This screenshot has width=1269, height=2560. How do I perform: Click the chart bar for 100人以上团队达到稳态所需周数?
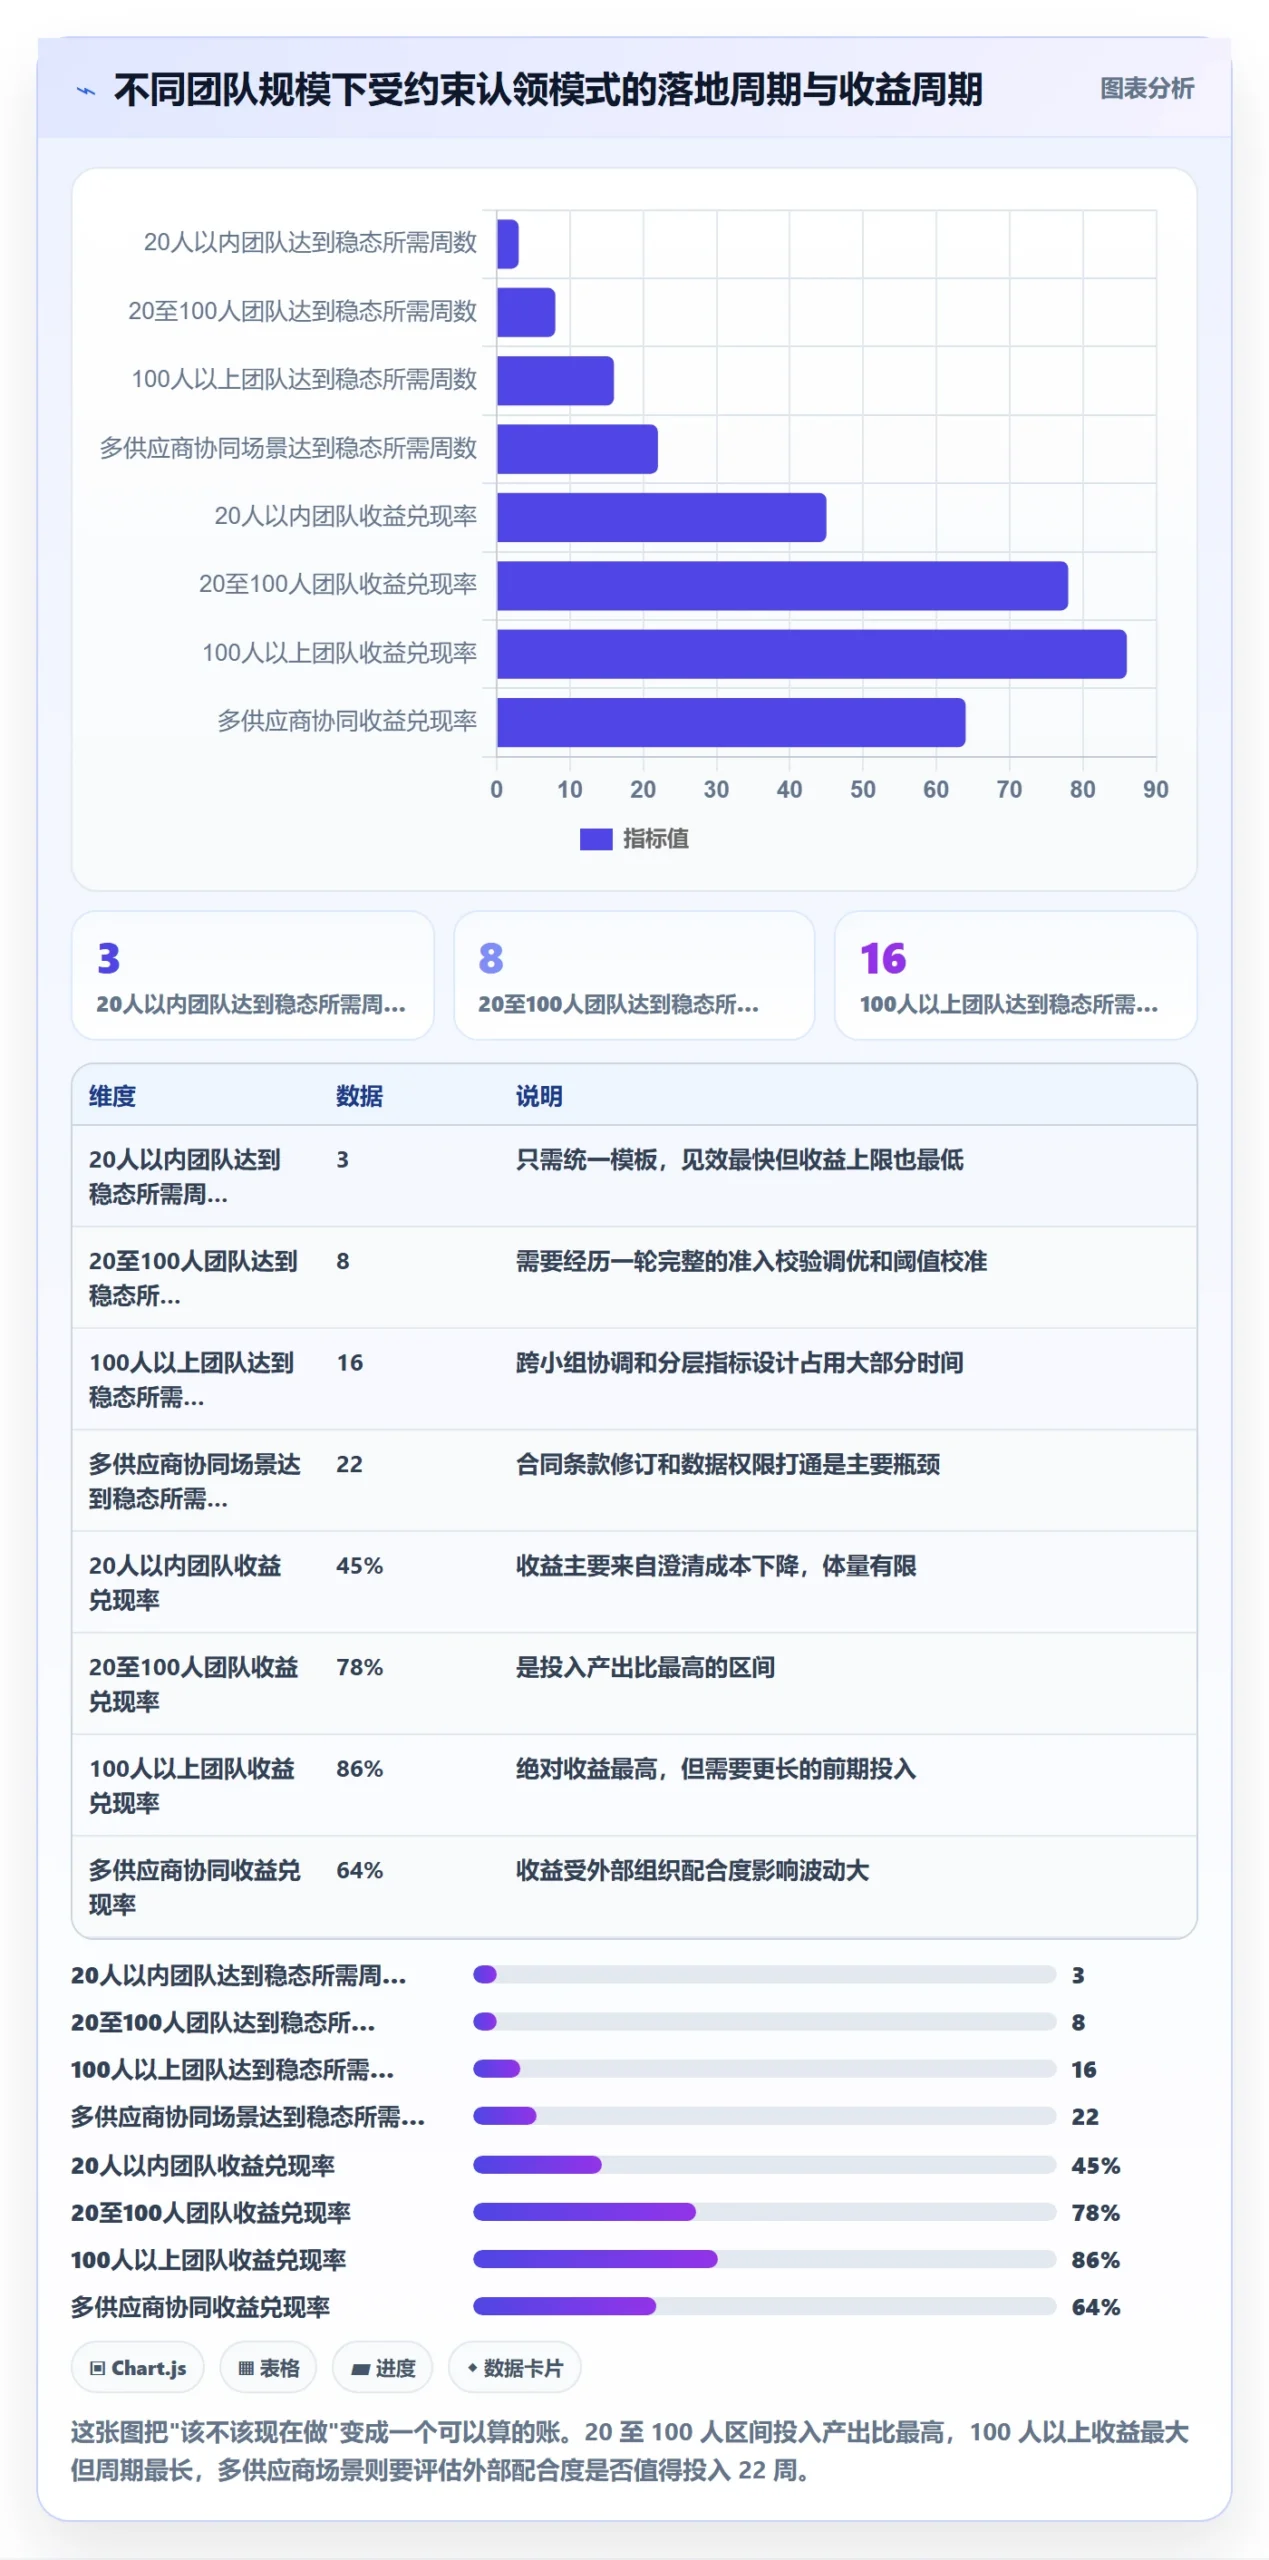pos(555,381)
